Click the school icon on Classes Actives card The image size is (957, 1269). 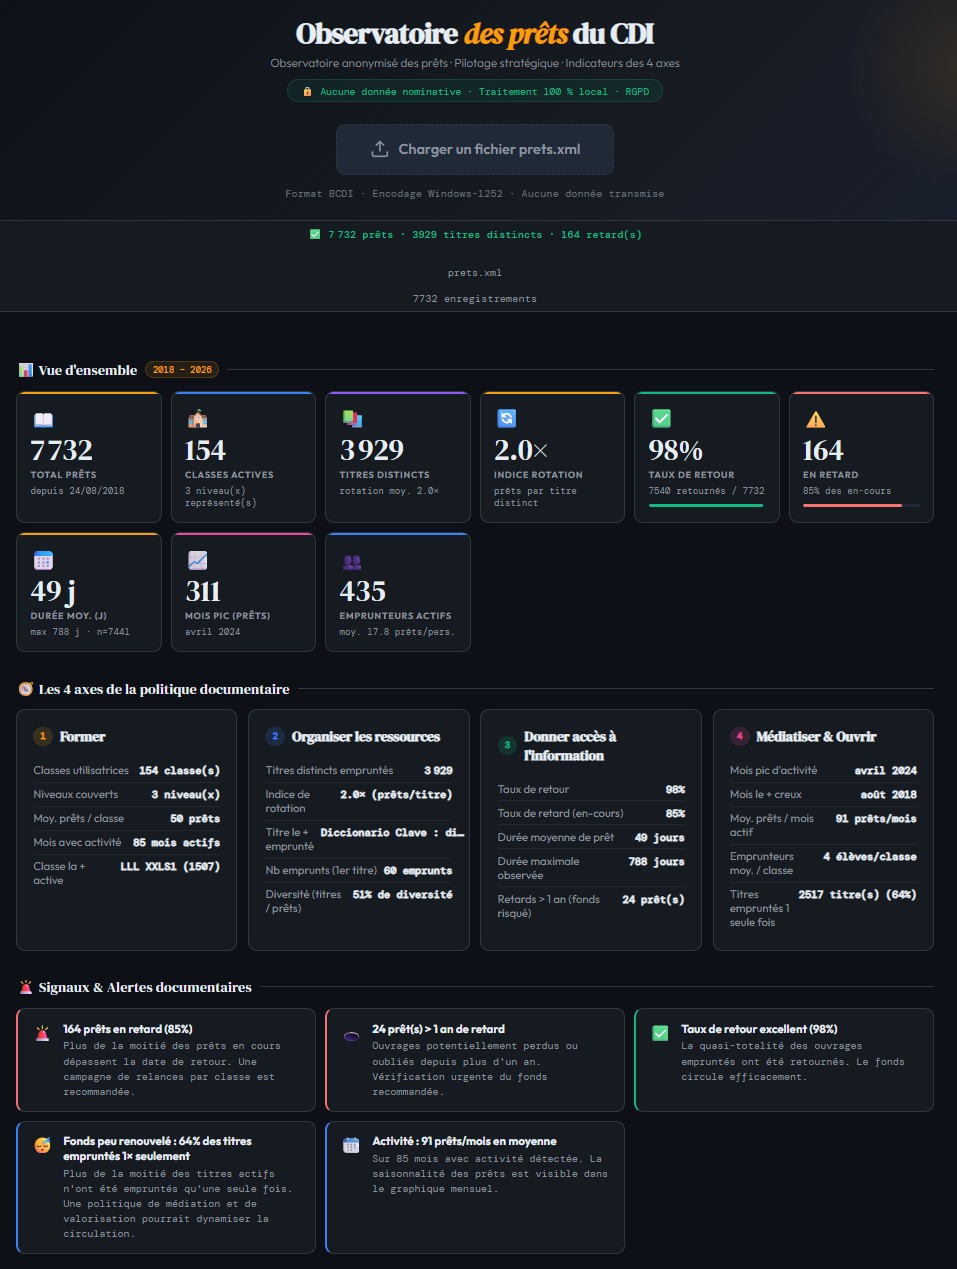pos(197,419)
